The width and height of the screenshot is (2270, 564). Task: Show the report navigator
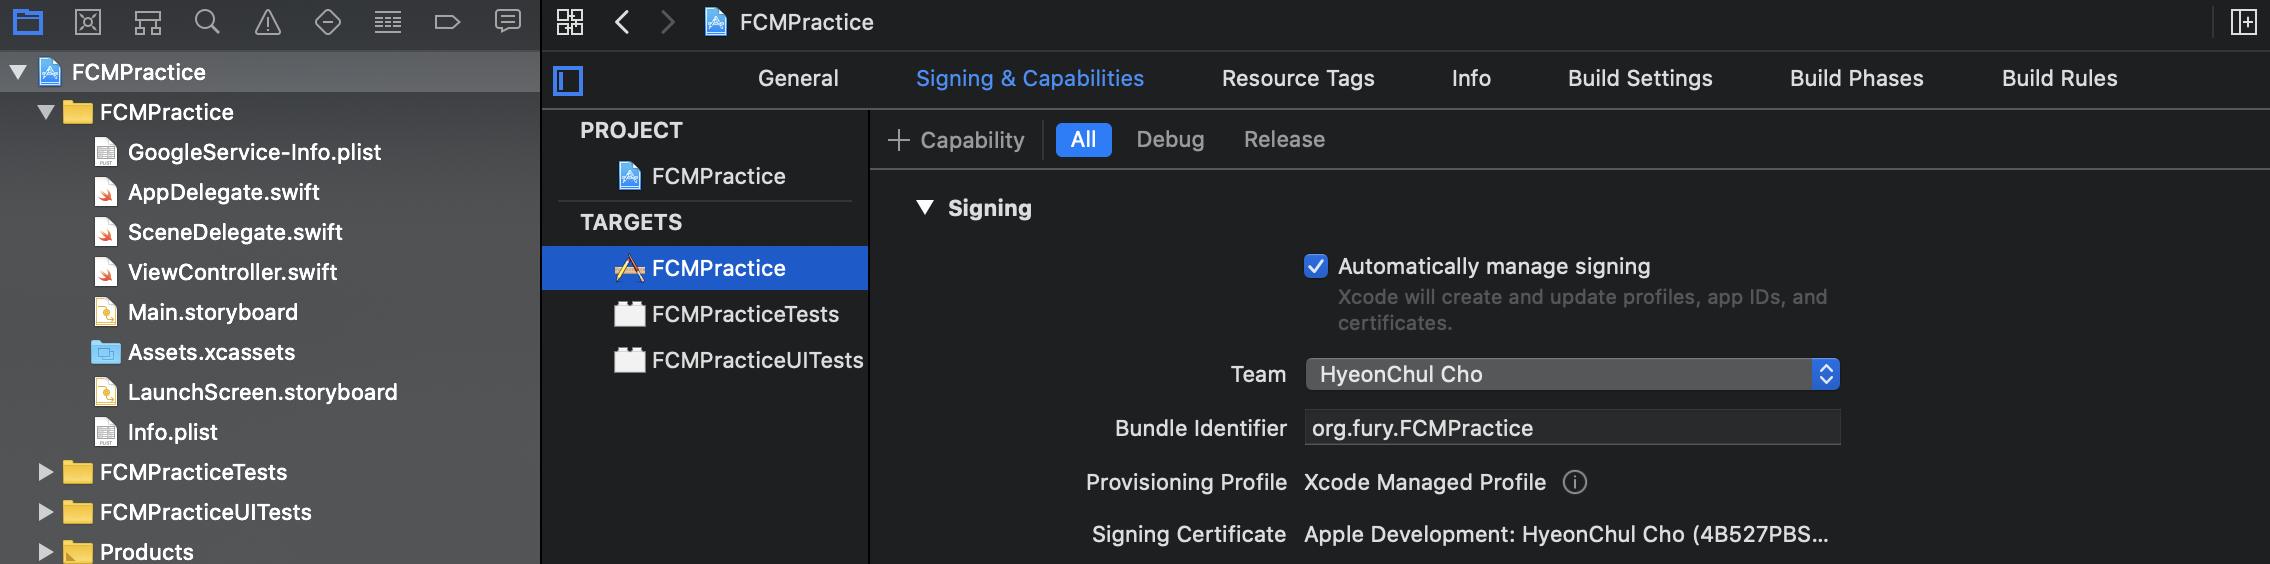click(x=507, y=22)
